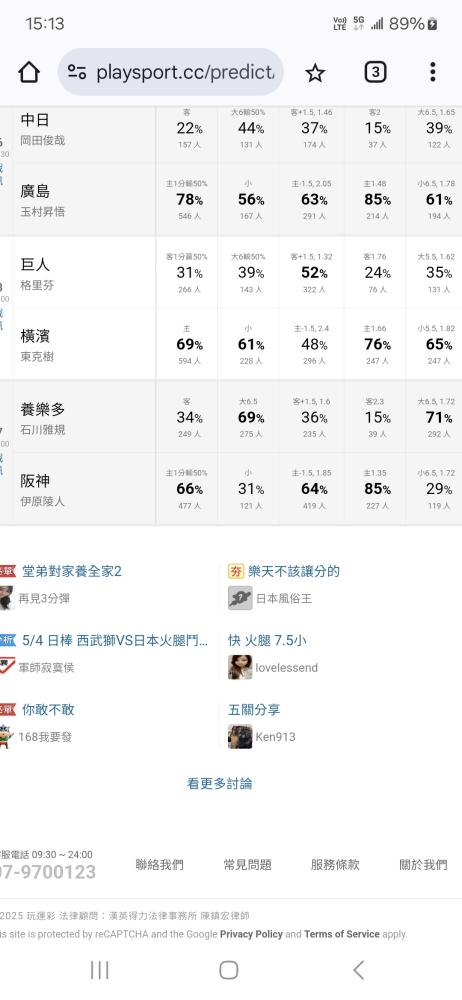The image size is (462, 1000).
Task: Open 服務條款 footer link
Action: (335, 864)
